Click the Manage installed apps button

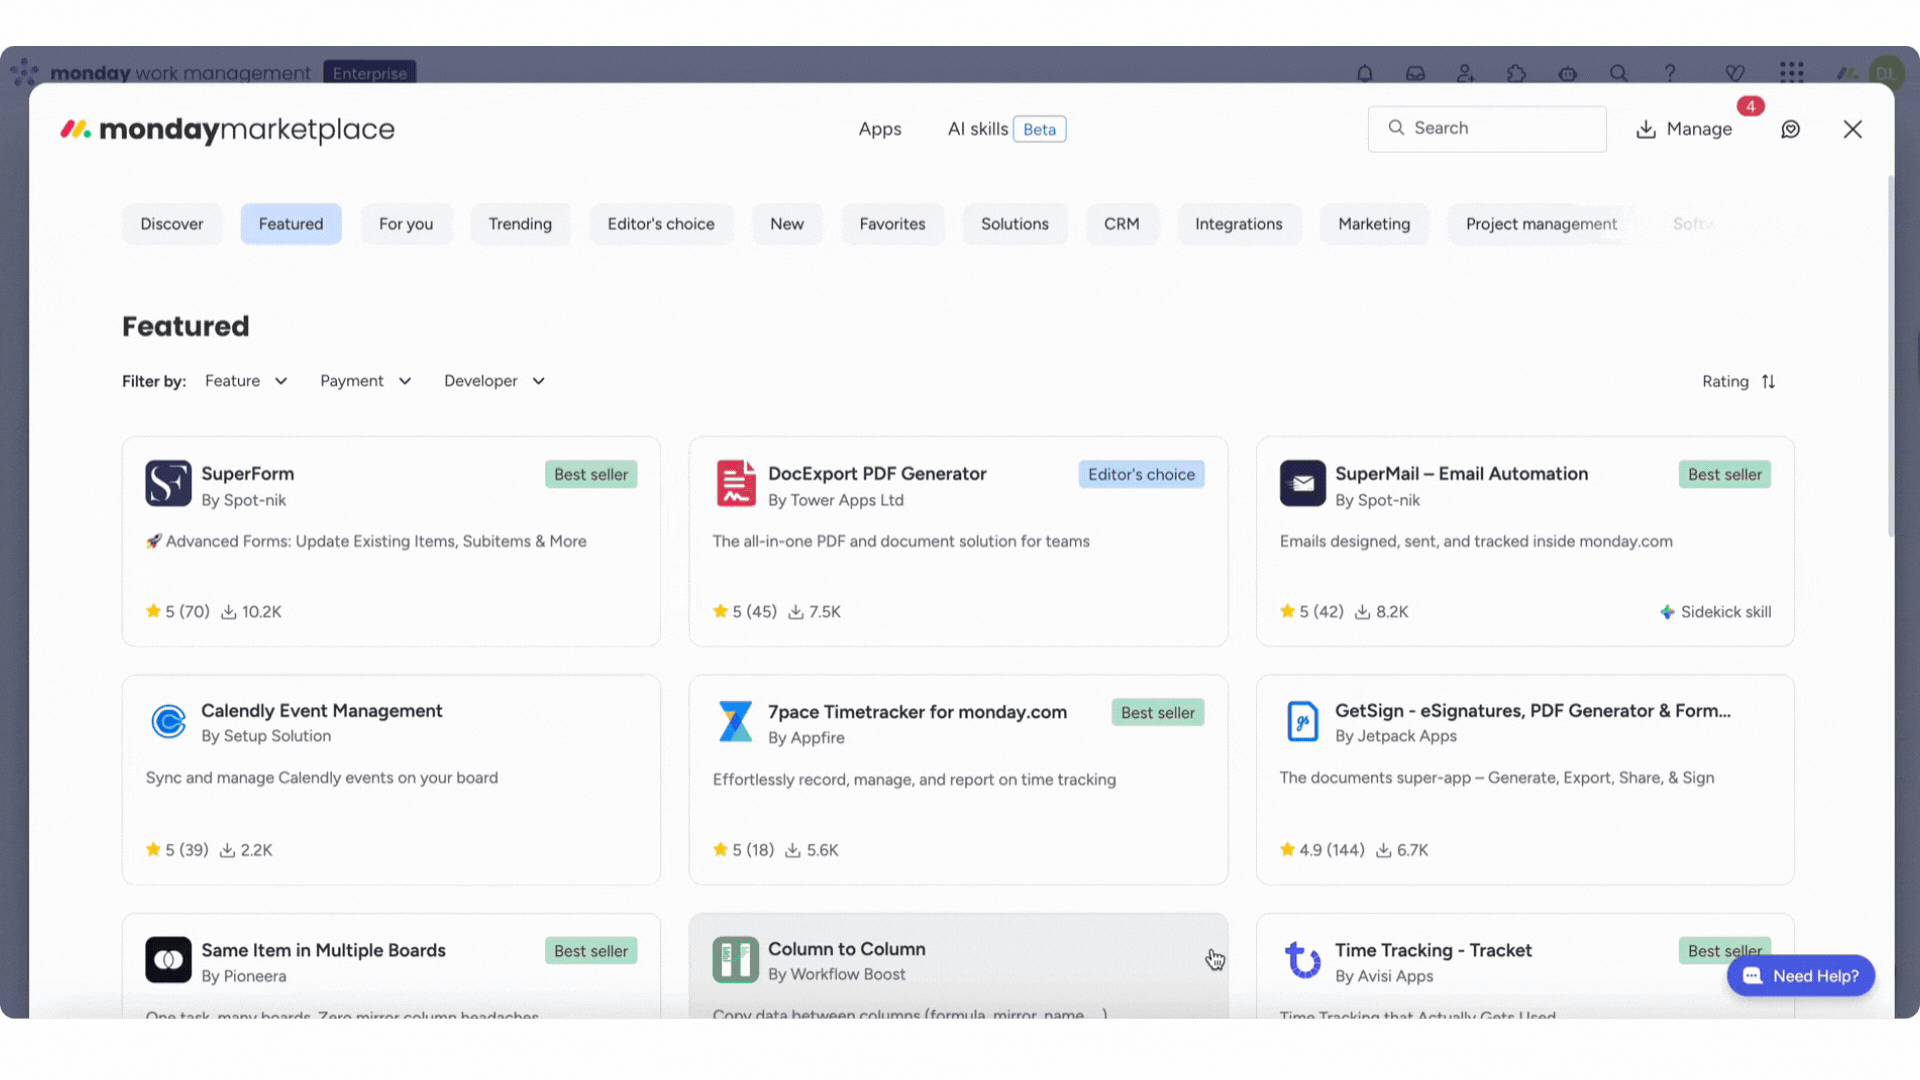1684,129
